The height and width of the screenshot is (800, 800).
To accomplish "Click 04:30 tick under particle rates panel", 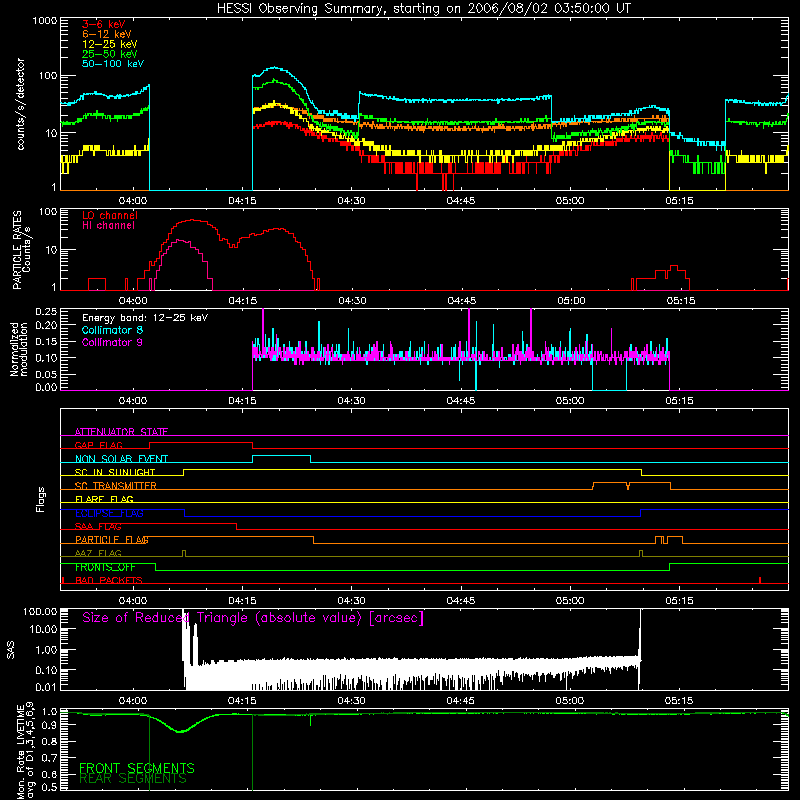I will click(352, 301).
